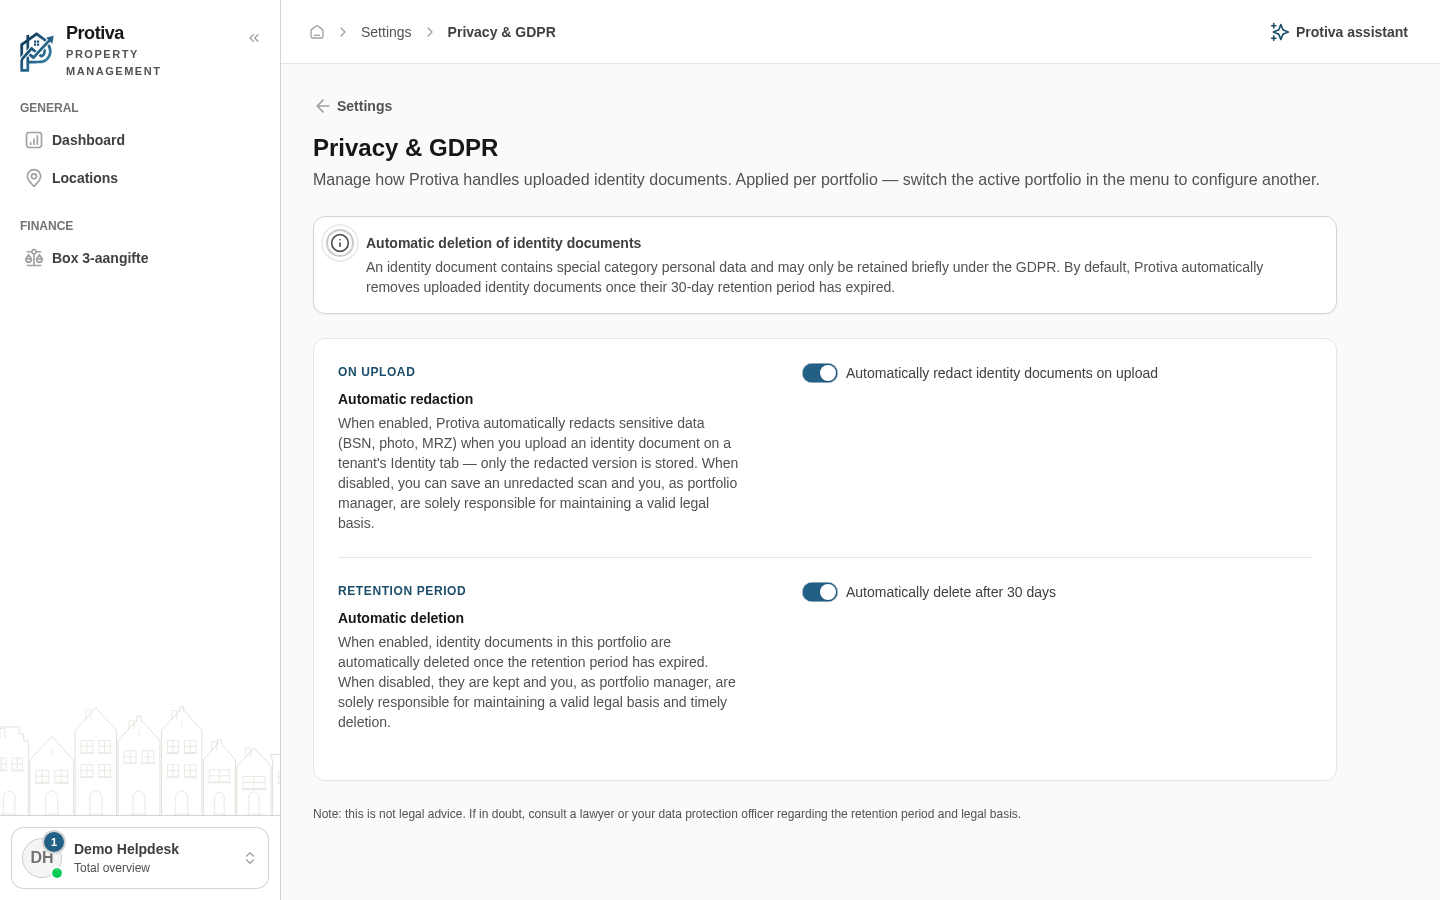This screenshot has width=1440, height=900.
Task: Click the 'Automatically delete after 30 days' label
Action: pyautogui.click(x=951, y=592)
